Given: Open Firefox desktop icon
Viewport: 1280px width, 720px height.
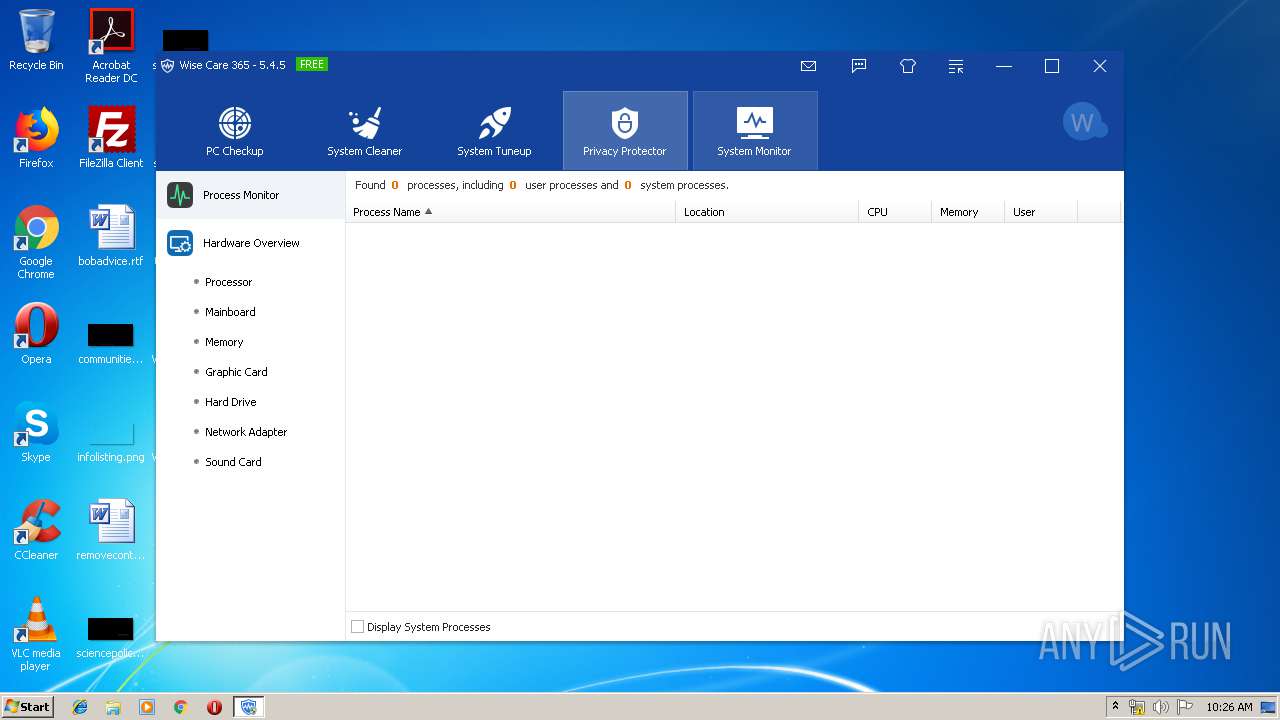Looking at the screenshot, I should click(36, 138).
